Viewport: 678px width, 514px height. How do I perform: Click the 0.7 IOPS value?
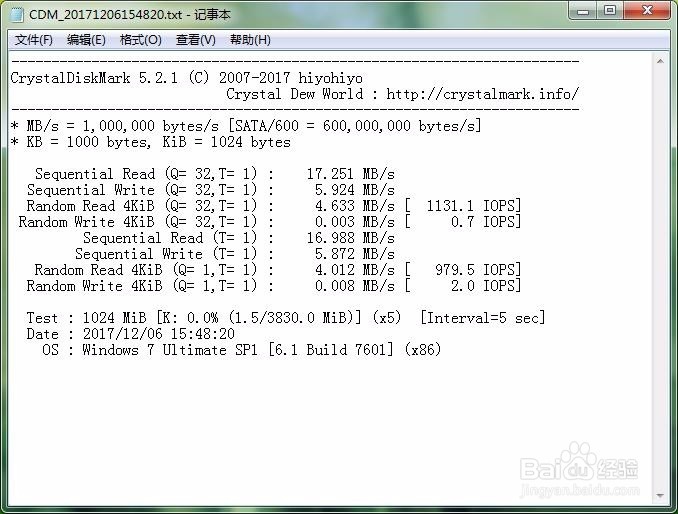(x=486, y=222)
